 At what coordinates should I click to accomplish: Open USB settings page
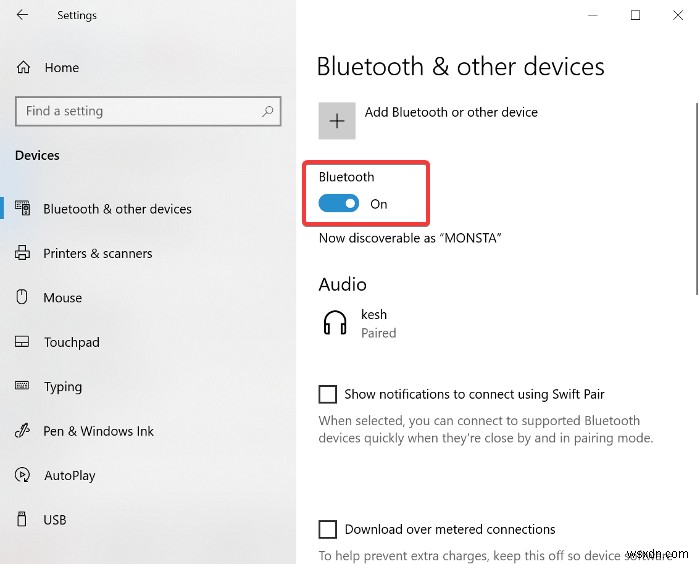148,520
